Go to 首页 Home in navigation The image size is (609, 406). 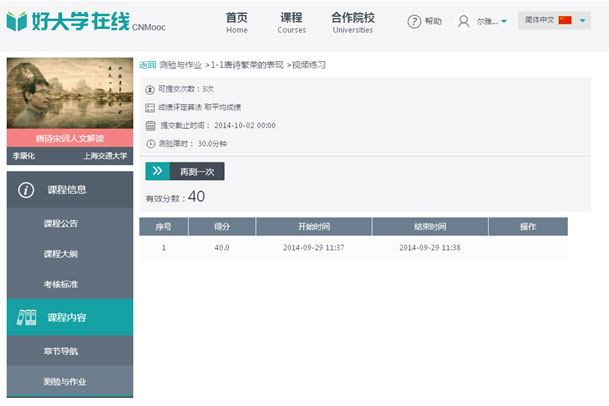click(237, 23)
